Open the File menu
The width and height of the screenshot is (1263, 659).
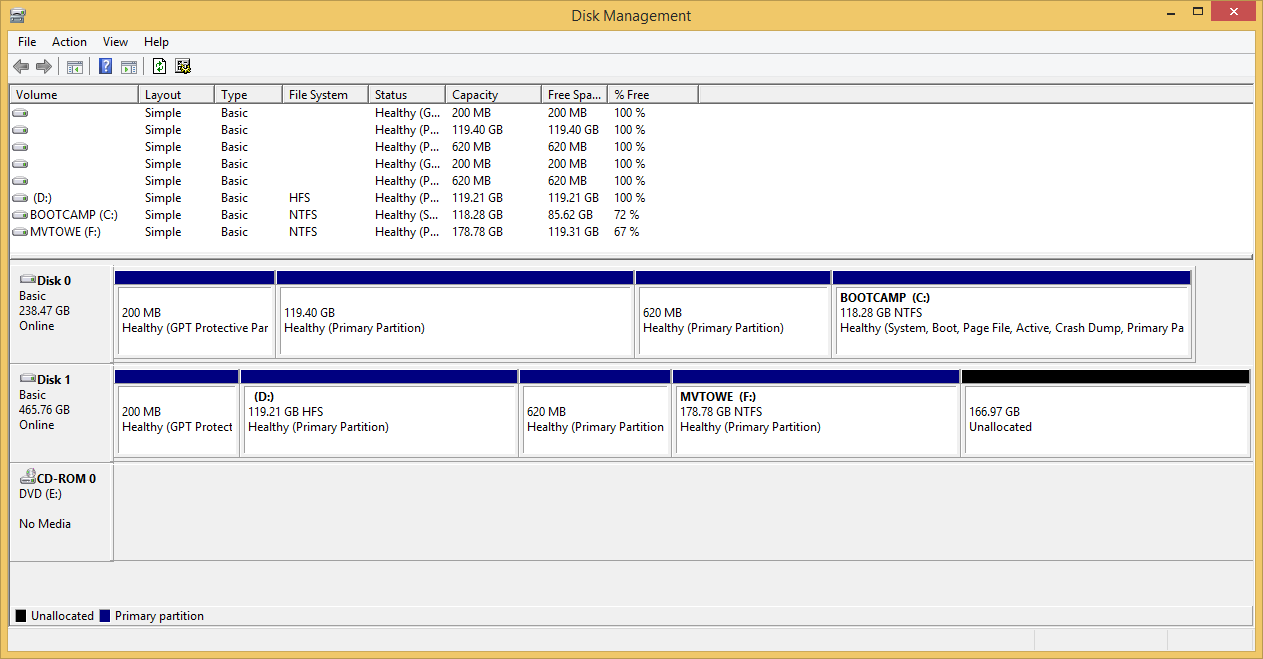coord(27,42)
